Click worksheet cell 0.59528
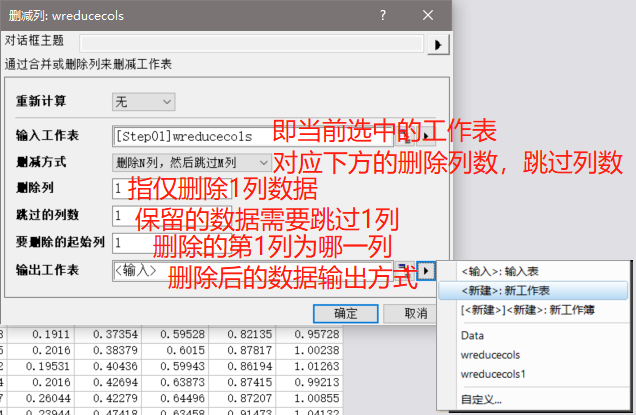Image resolution: width=636 pixels, height=415 pixels. (175, 334)
